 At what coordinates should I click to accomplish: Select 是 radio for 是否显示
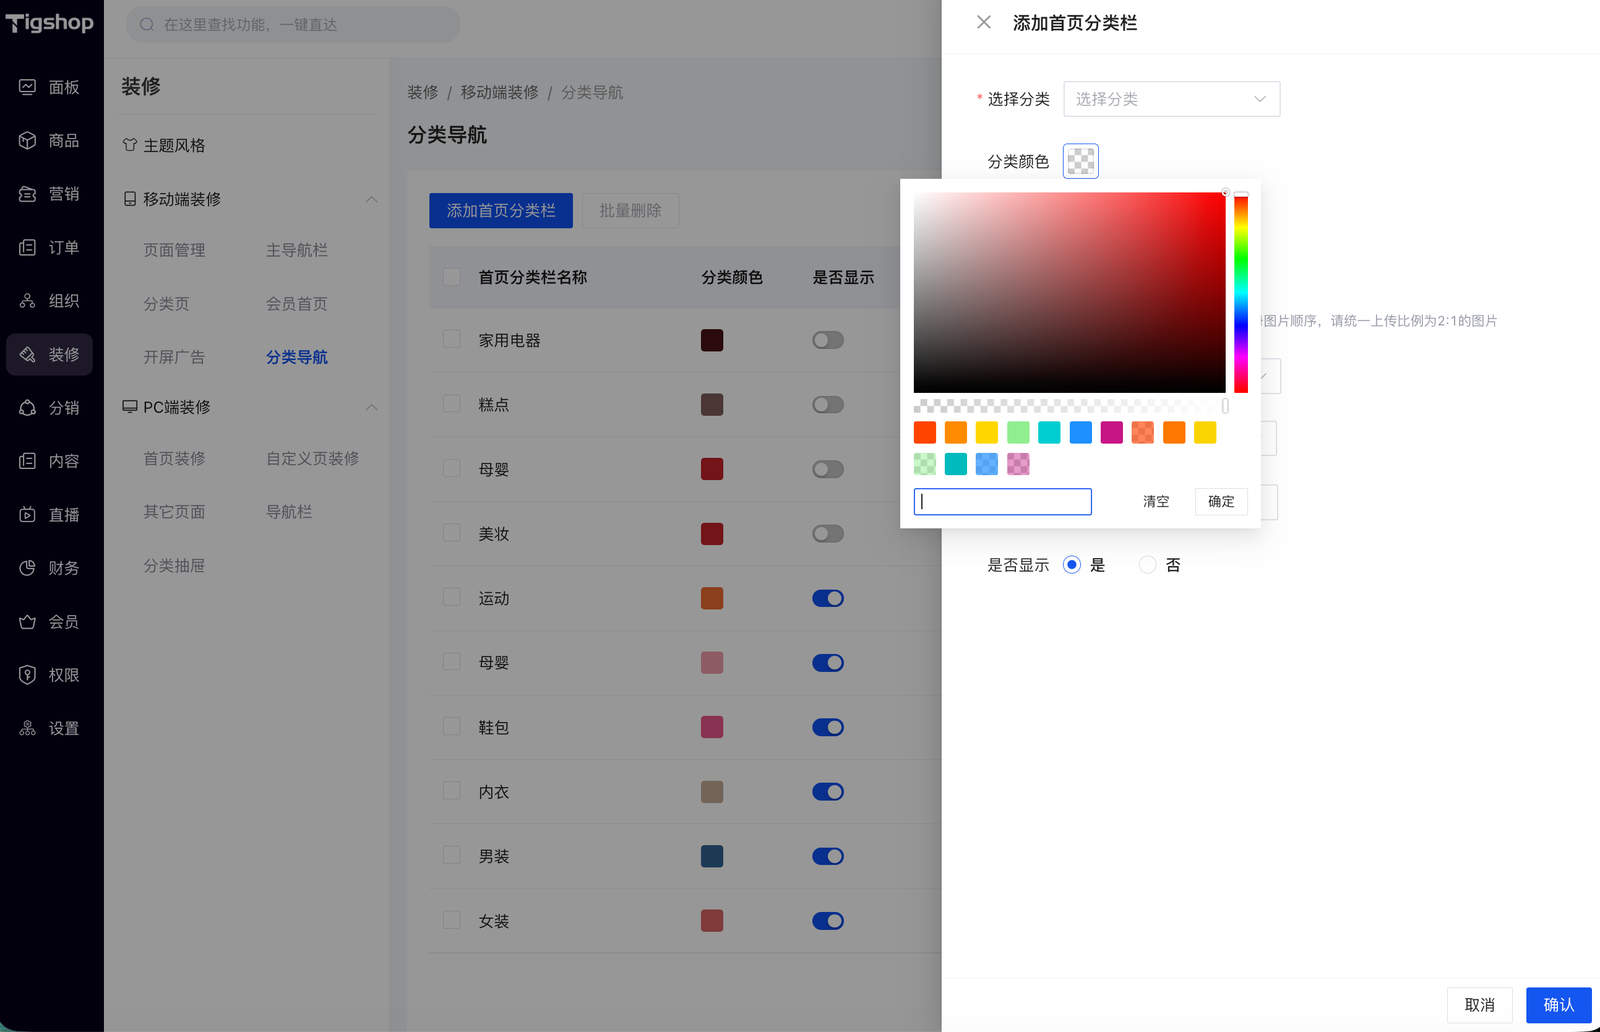click(1072, 565)
